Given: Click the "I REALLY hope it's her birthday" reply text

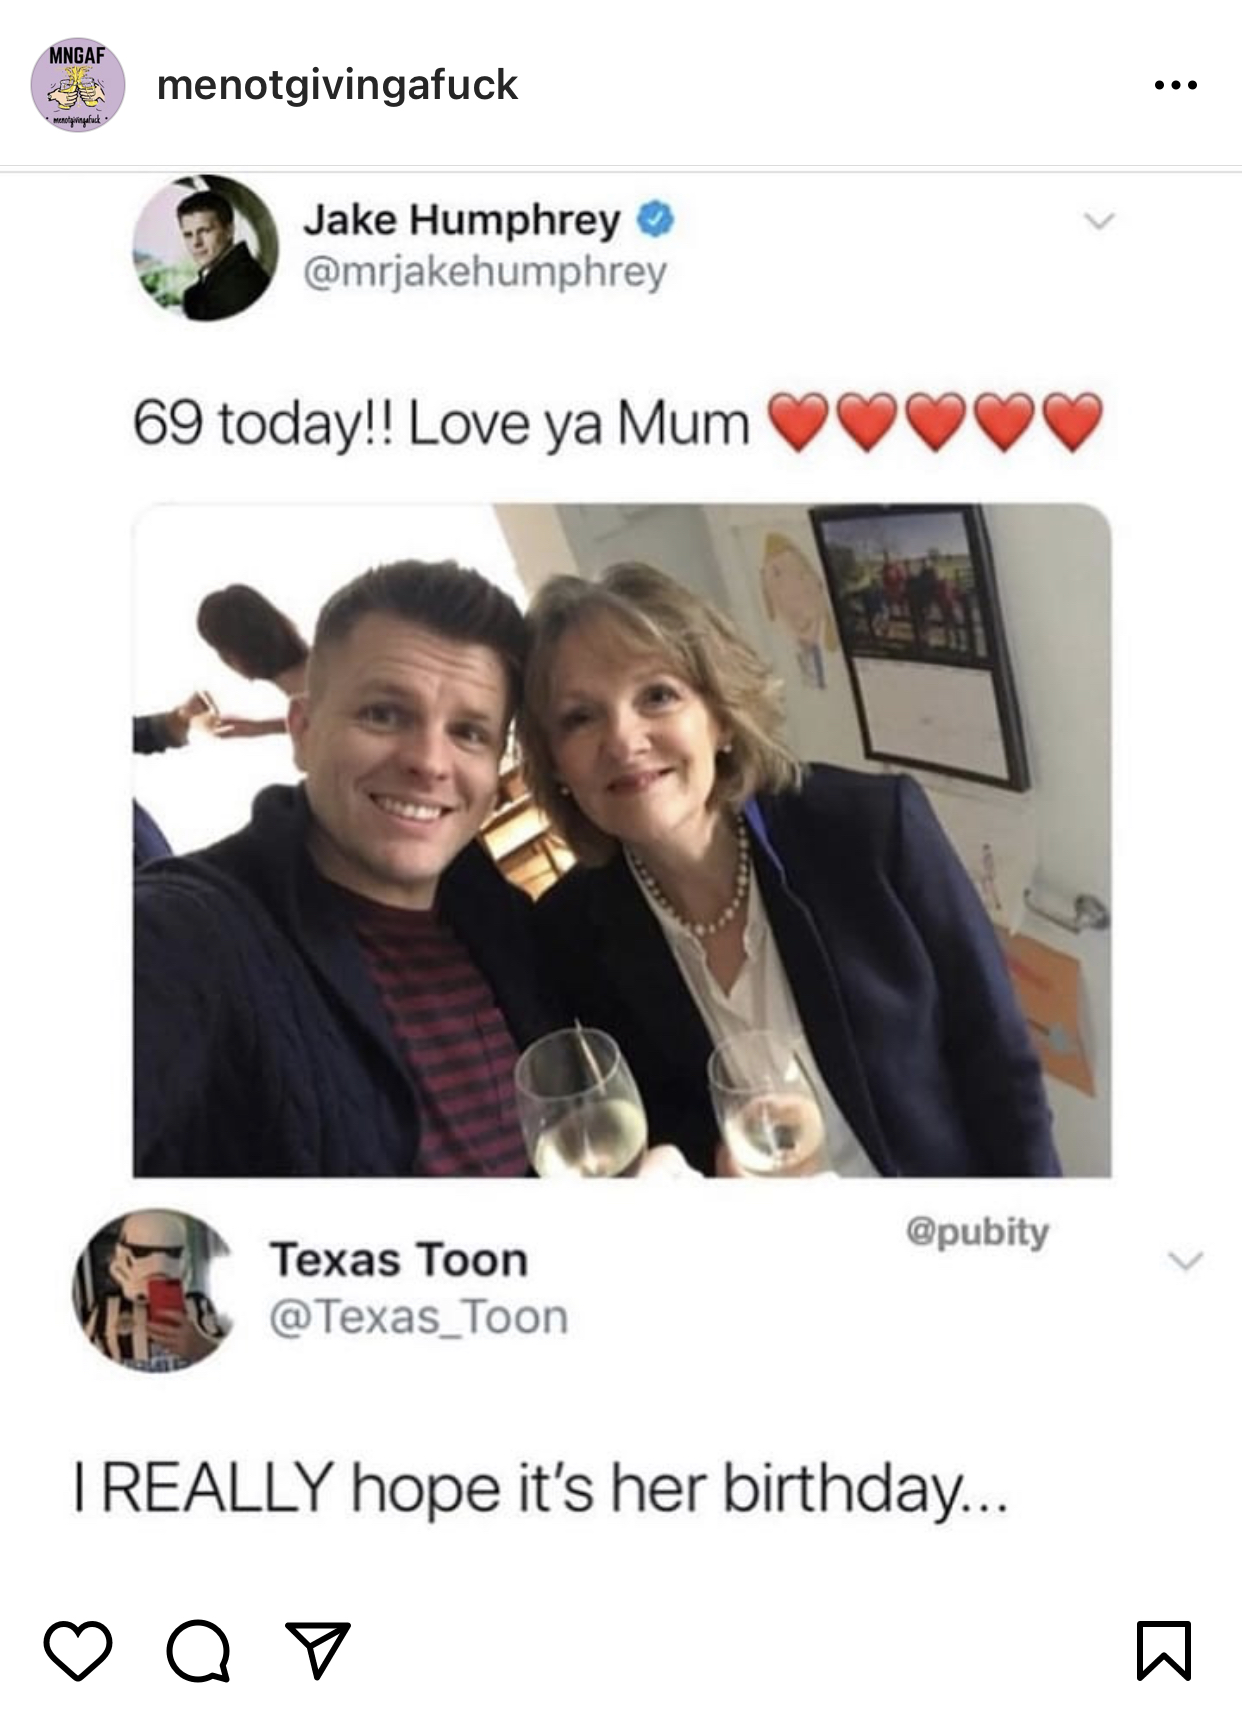Looking at the screenshot, I should coord(540,1489).
